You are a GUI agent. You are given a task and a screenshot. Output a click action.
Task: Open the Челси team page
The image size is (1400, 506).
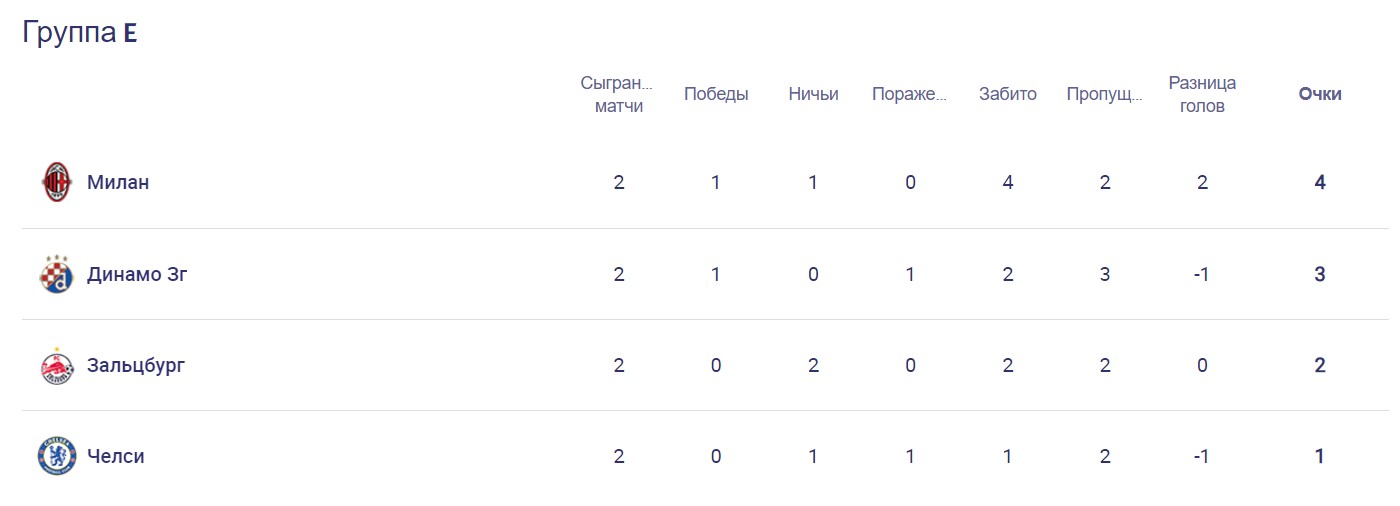point(116,456)
